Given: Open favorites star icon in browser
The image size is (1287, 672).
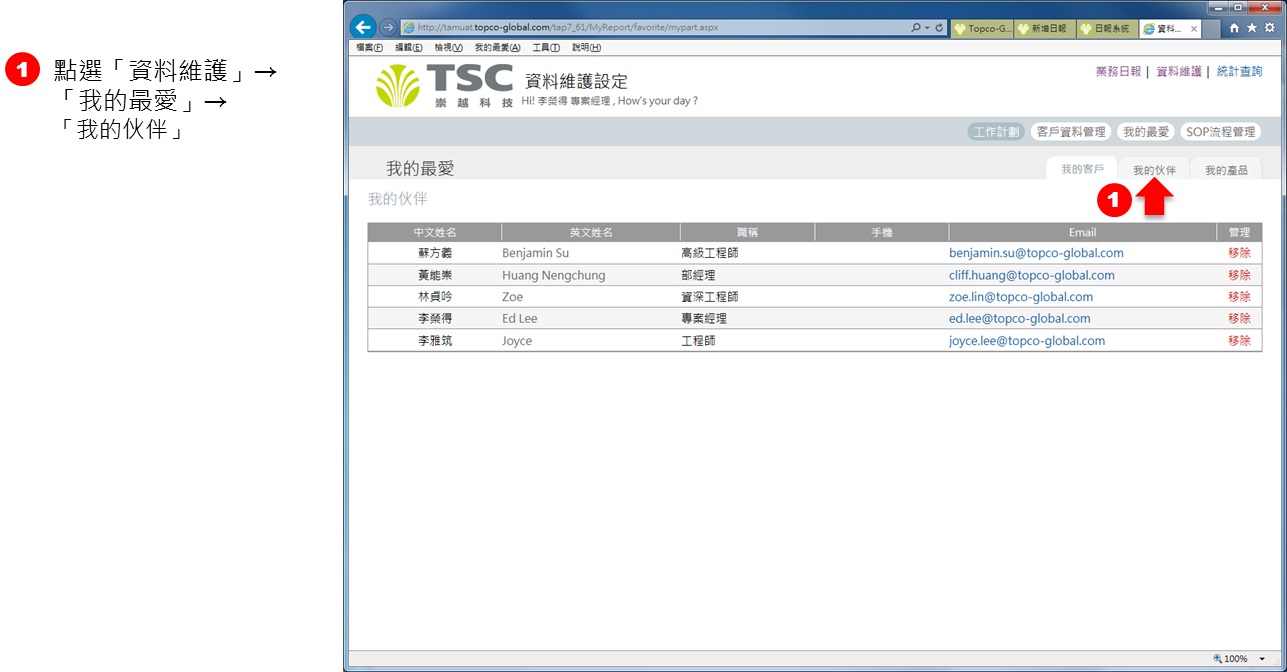Looking at the screenshot, I should click(x=1251, y=28).
